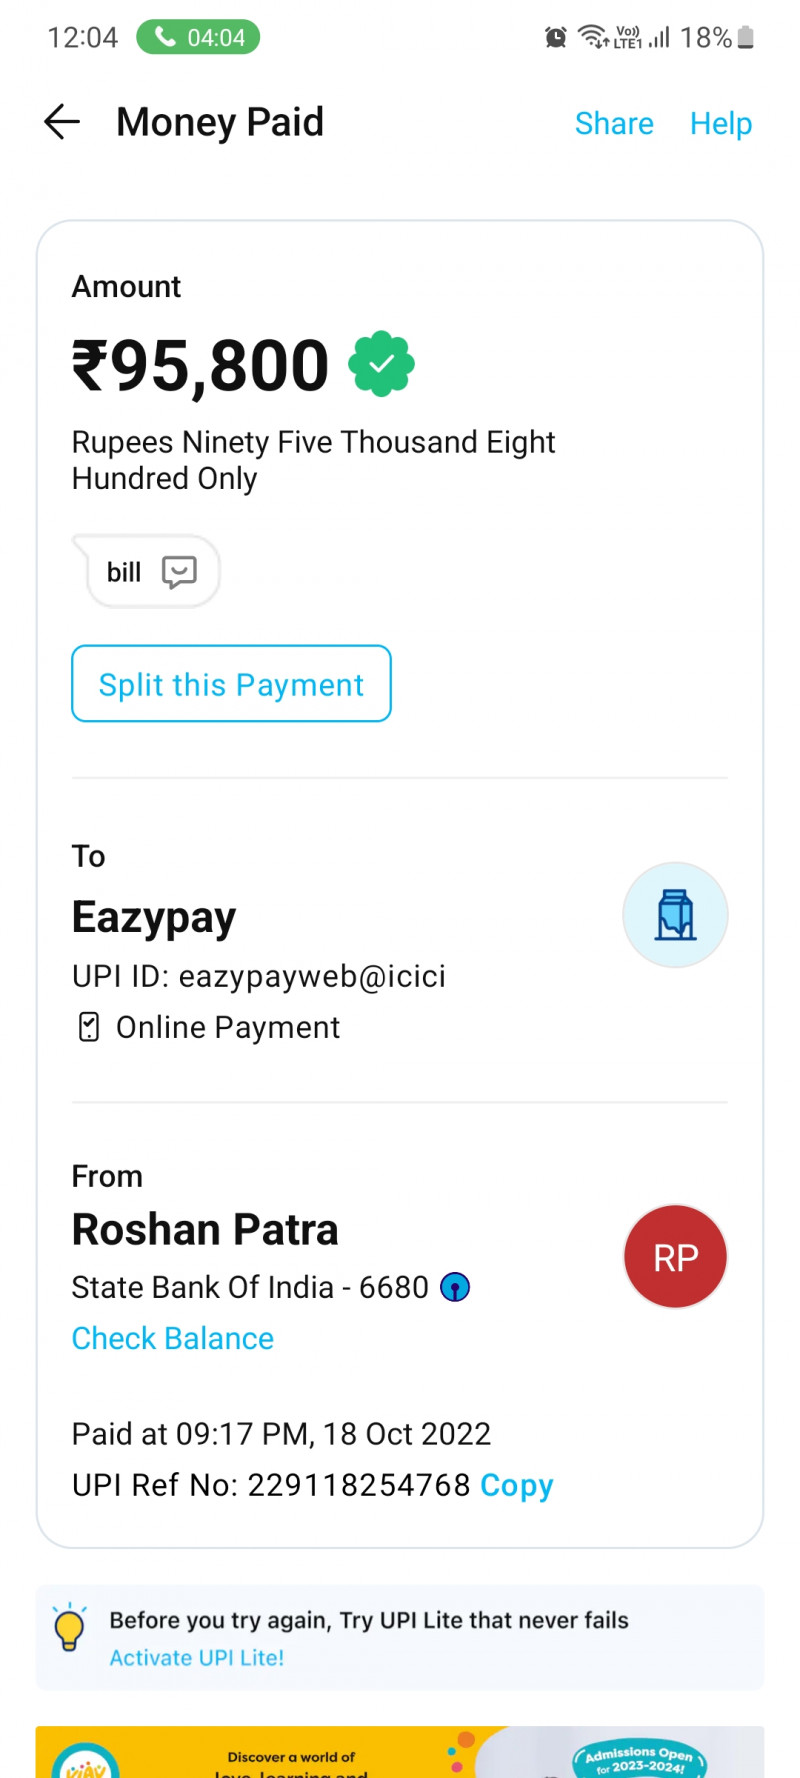Tap the back arrow icon
The height and width of the screenshot is (1778, 800).
coord(62,122)
